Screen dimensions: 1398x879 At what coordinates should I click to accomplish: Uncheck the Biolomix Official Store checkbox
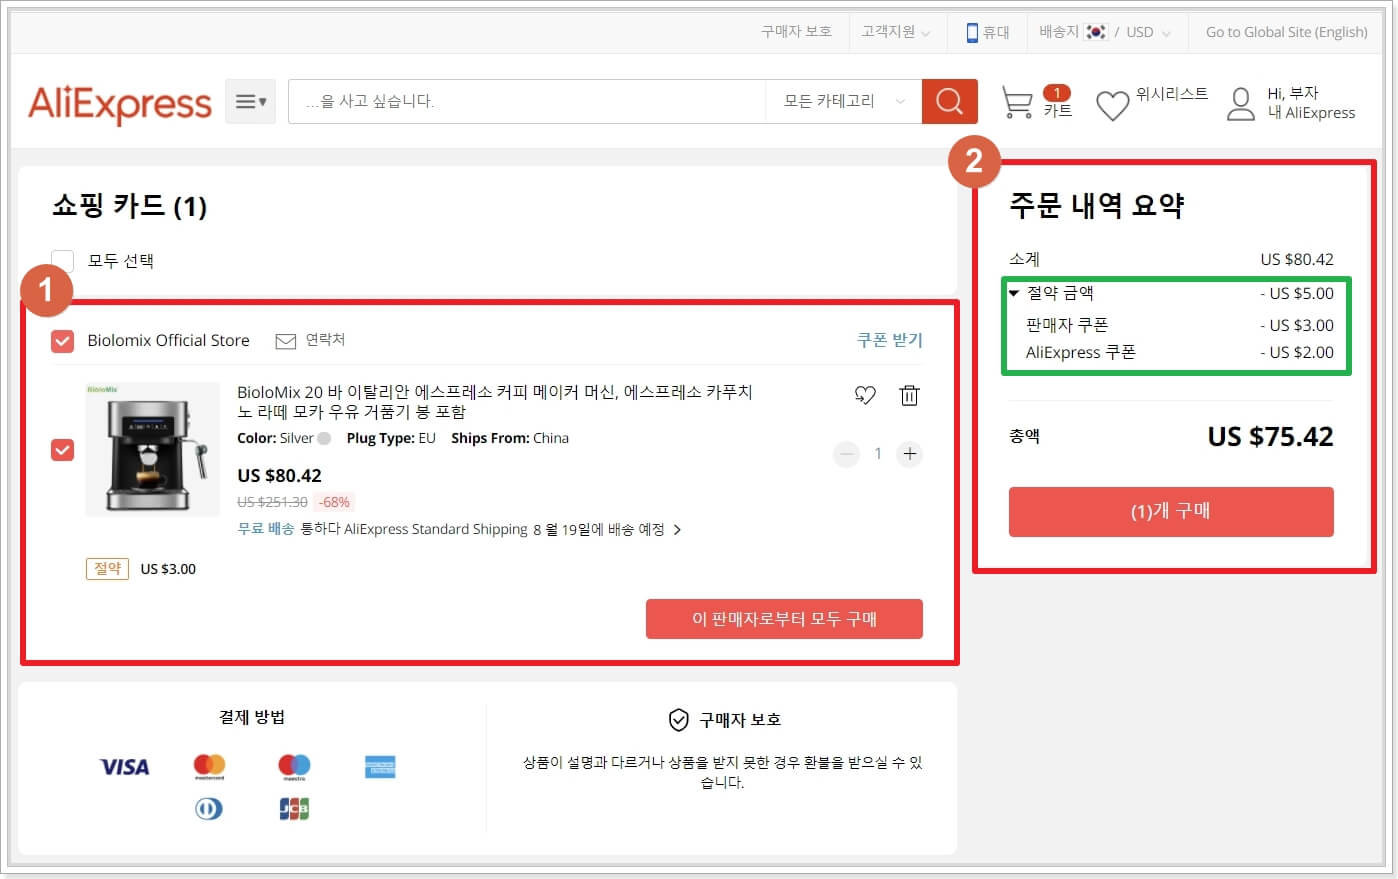pos(62,341)
